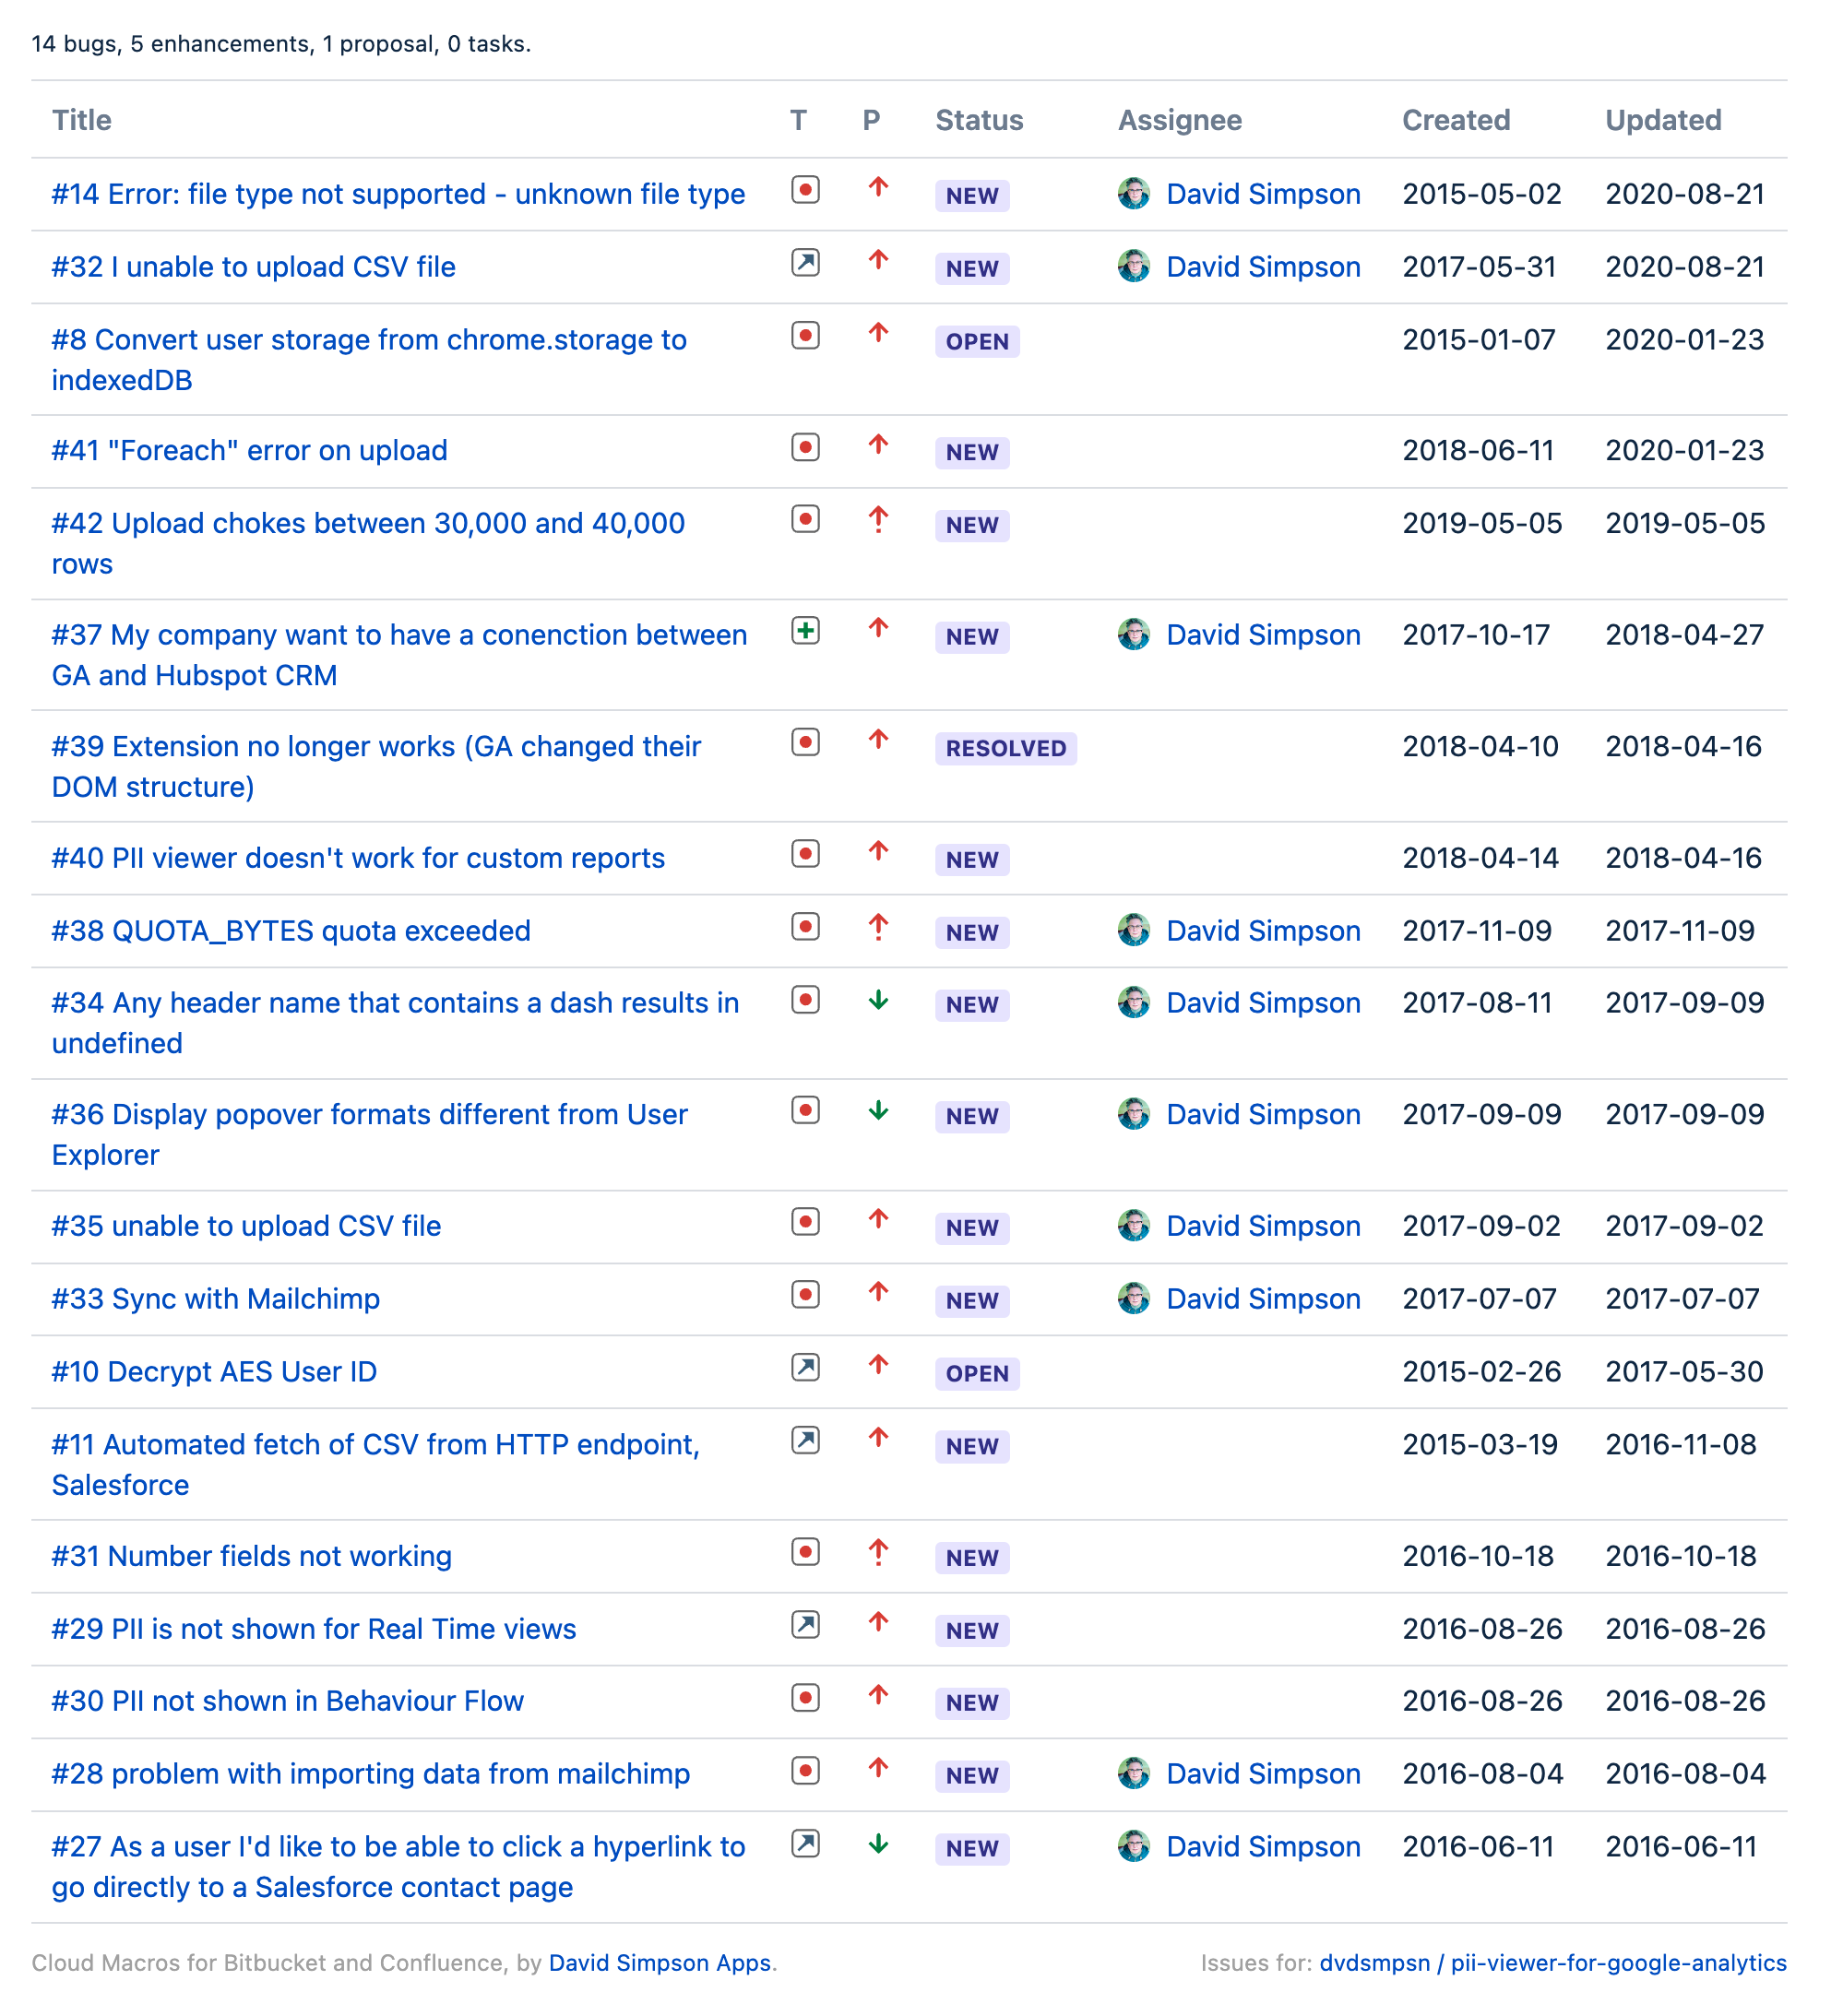Click David Simpson avatar on issue #38 row

(1133, 930)
